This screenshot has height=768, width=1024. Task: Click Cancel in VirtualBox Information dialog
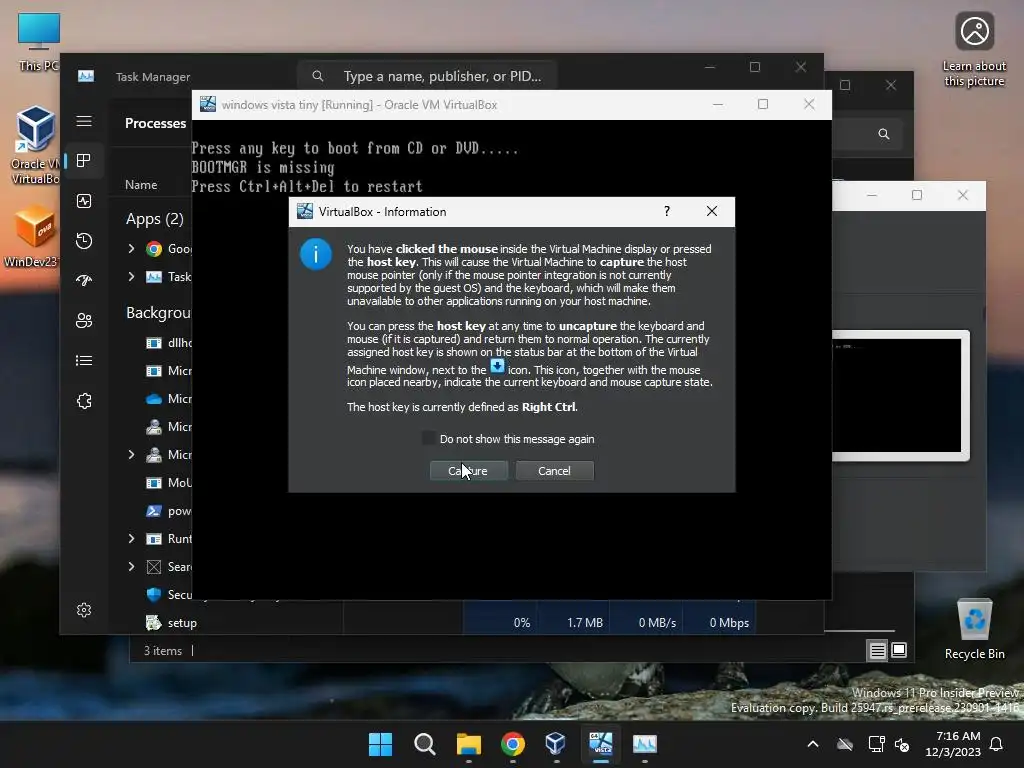point(554,471)
